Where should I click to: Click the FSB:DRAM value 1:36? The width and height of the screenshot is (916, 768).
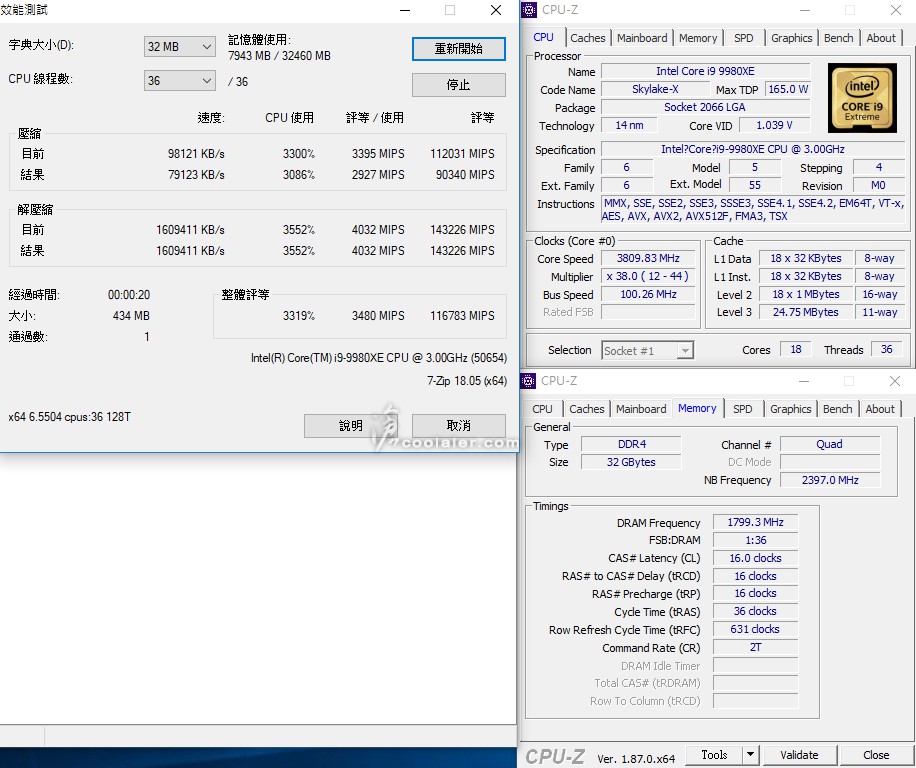[x=755, y=540]
